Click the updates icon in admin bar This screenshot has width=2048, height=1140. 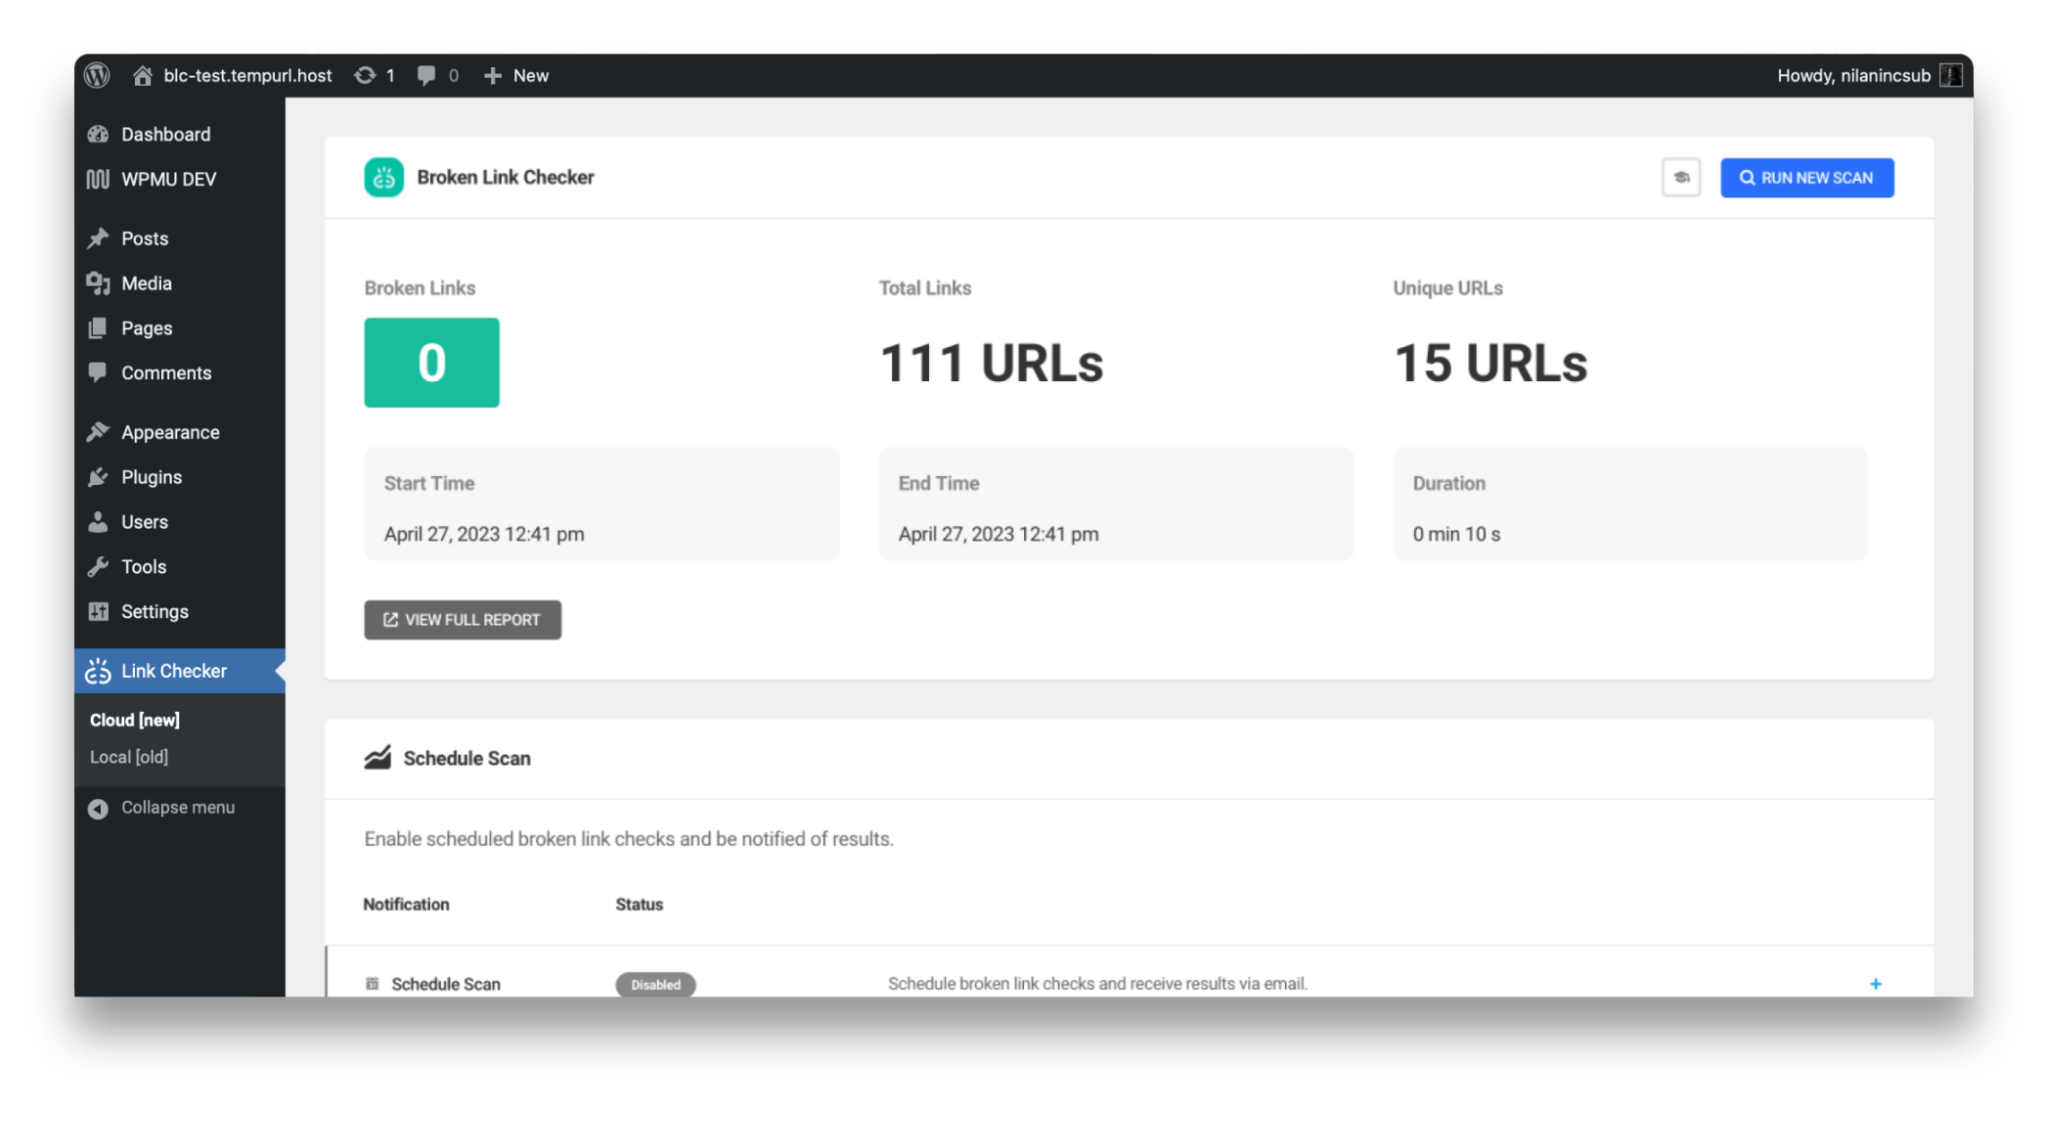coord(366,75)
